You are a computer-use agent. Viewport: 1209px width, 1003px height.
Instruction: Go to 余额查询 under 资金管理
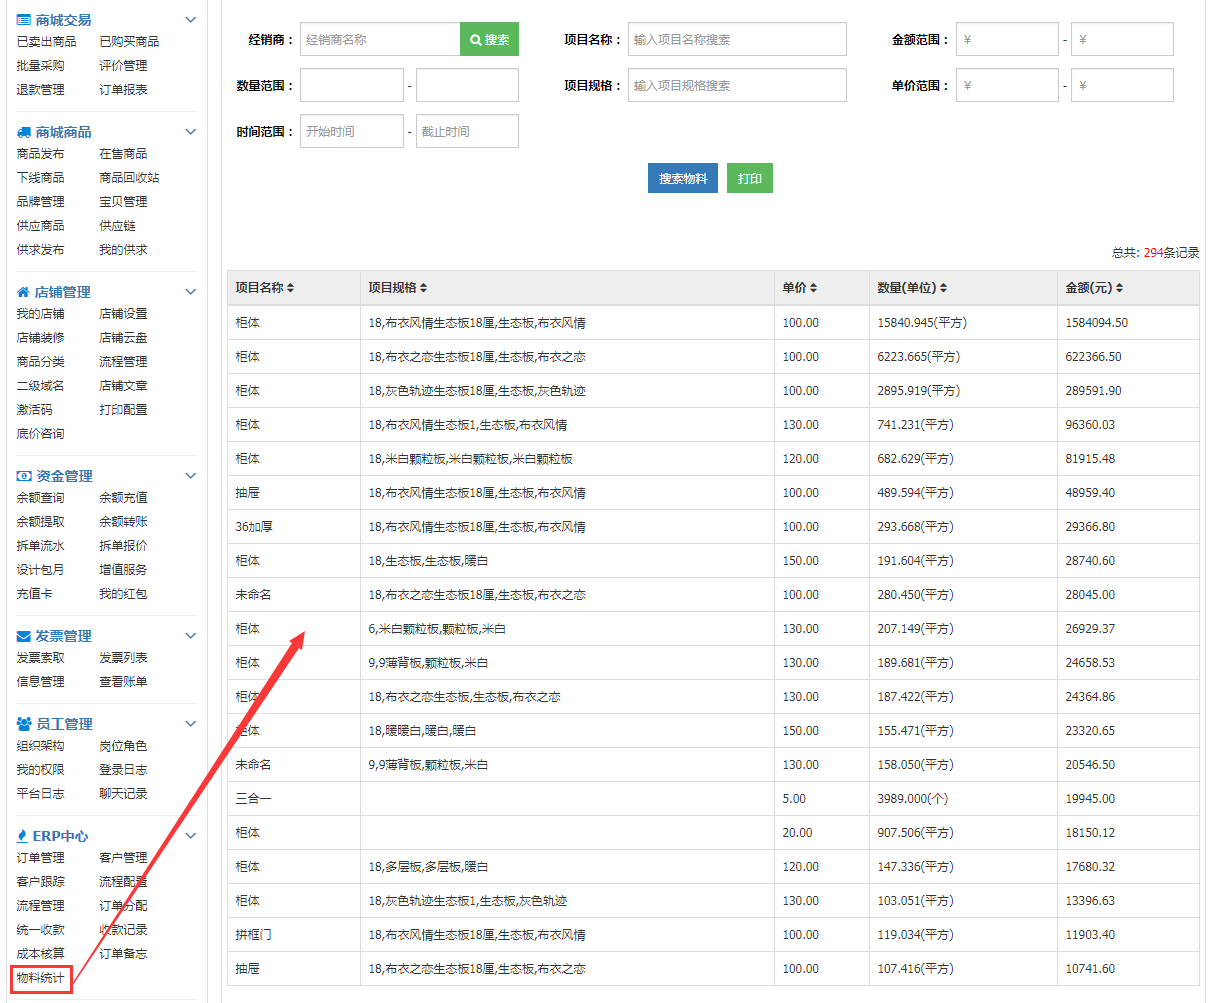tap(41, 497)
